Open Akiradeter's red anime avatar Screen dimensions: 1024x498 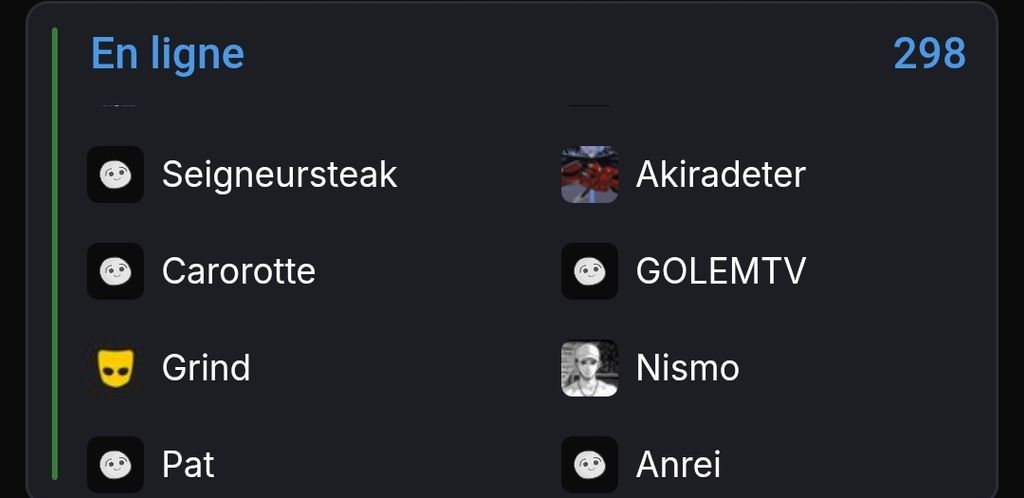(x=589, y=175)
